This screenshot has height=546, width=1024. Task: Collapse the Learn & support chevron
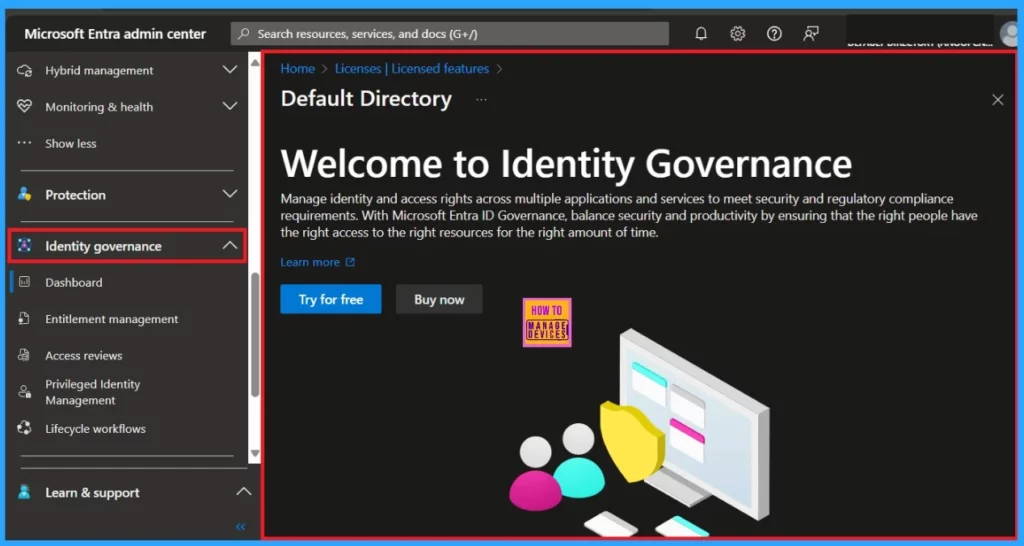[243, 492]
